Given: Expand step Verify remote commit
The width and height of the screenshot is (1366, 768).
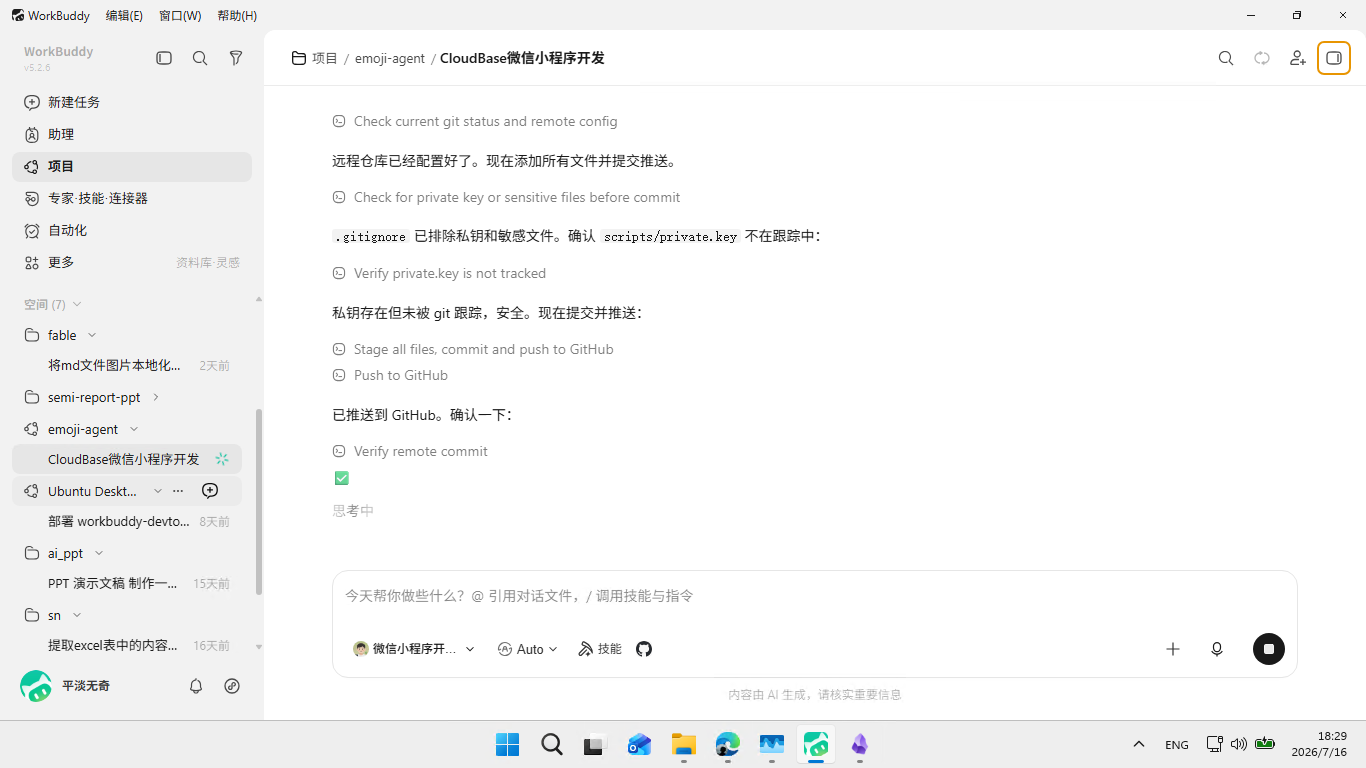Looking at the screenshot, I should (x=410, y=451).
